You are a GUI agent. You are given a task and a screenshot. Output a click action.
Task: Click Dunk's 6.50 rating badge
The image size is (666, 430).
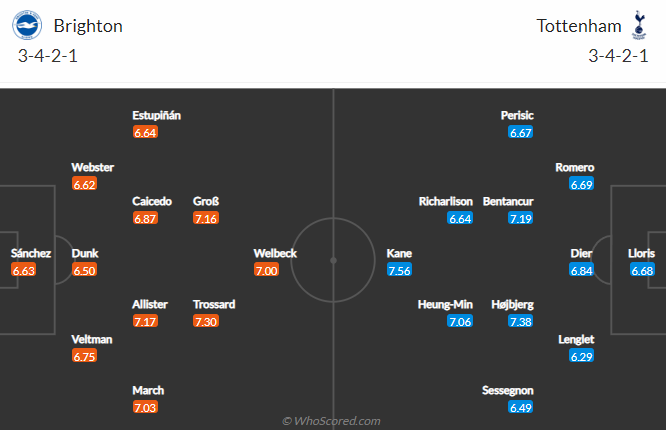pyautogui.click(x=84, y=270)
